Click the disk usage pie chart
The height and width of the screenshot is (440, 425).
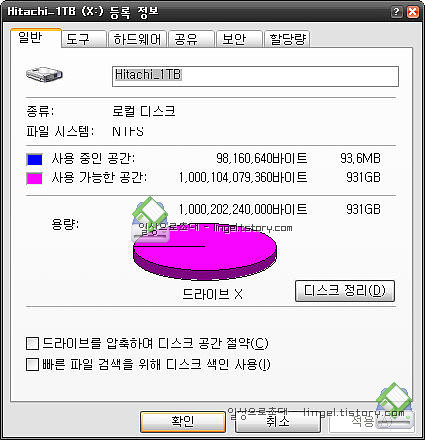click(x=205, y=252)
